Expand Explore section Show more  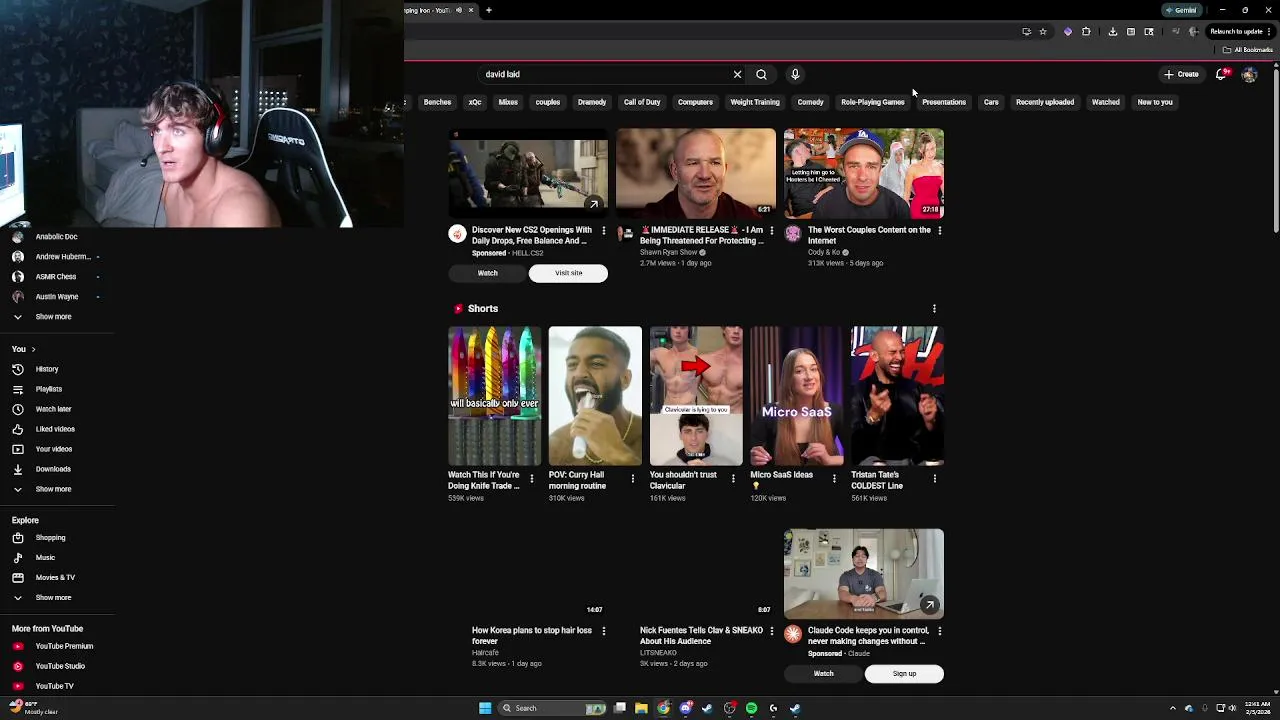click(x=55, y=598)
